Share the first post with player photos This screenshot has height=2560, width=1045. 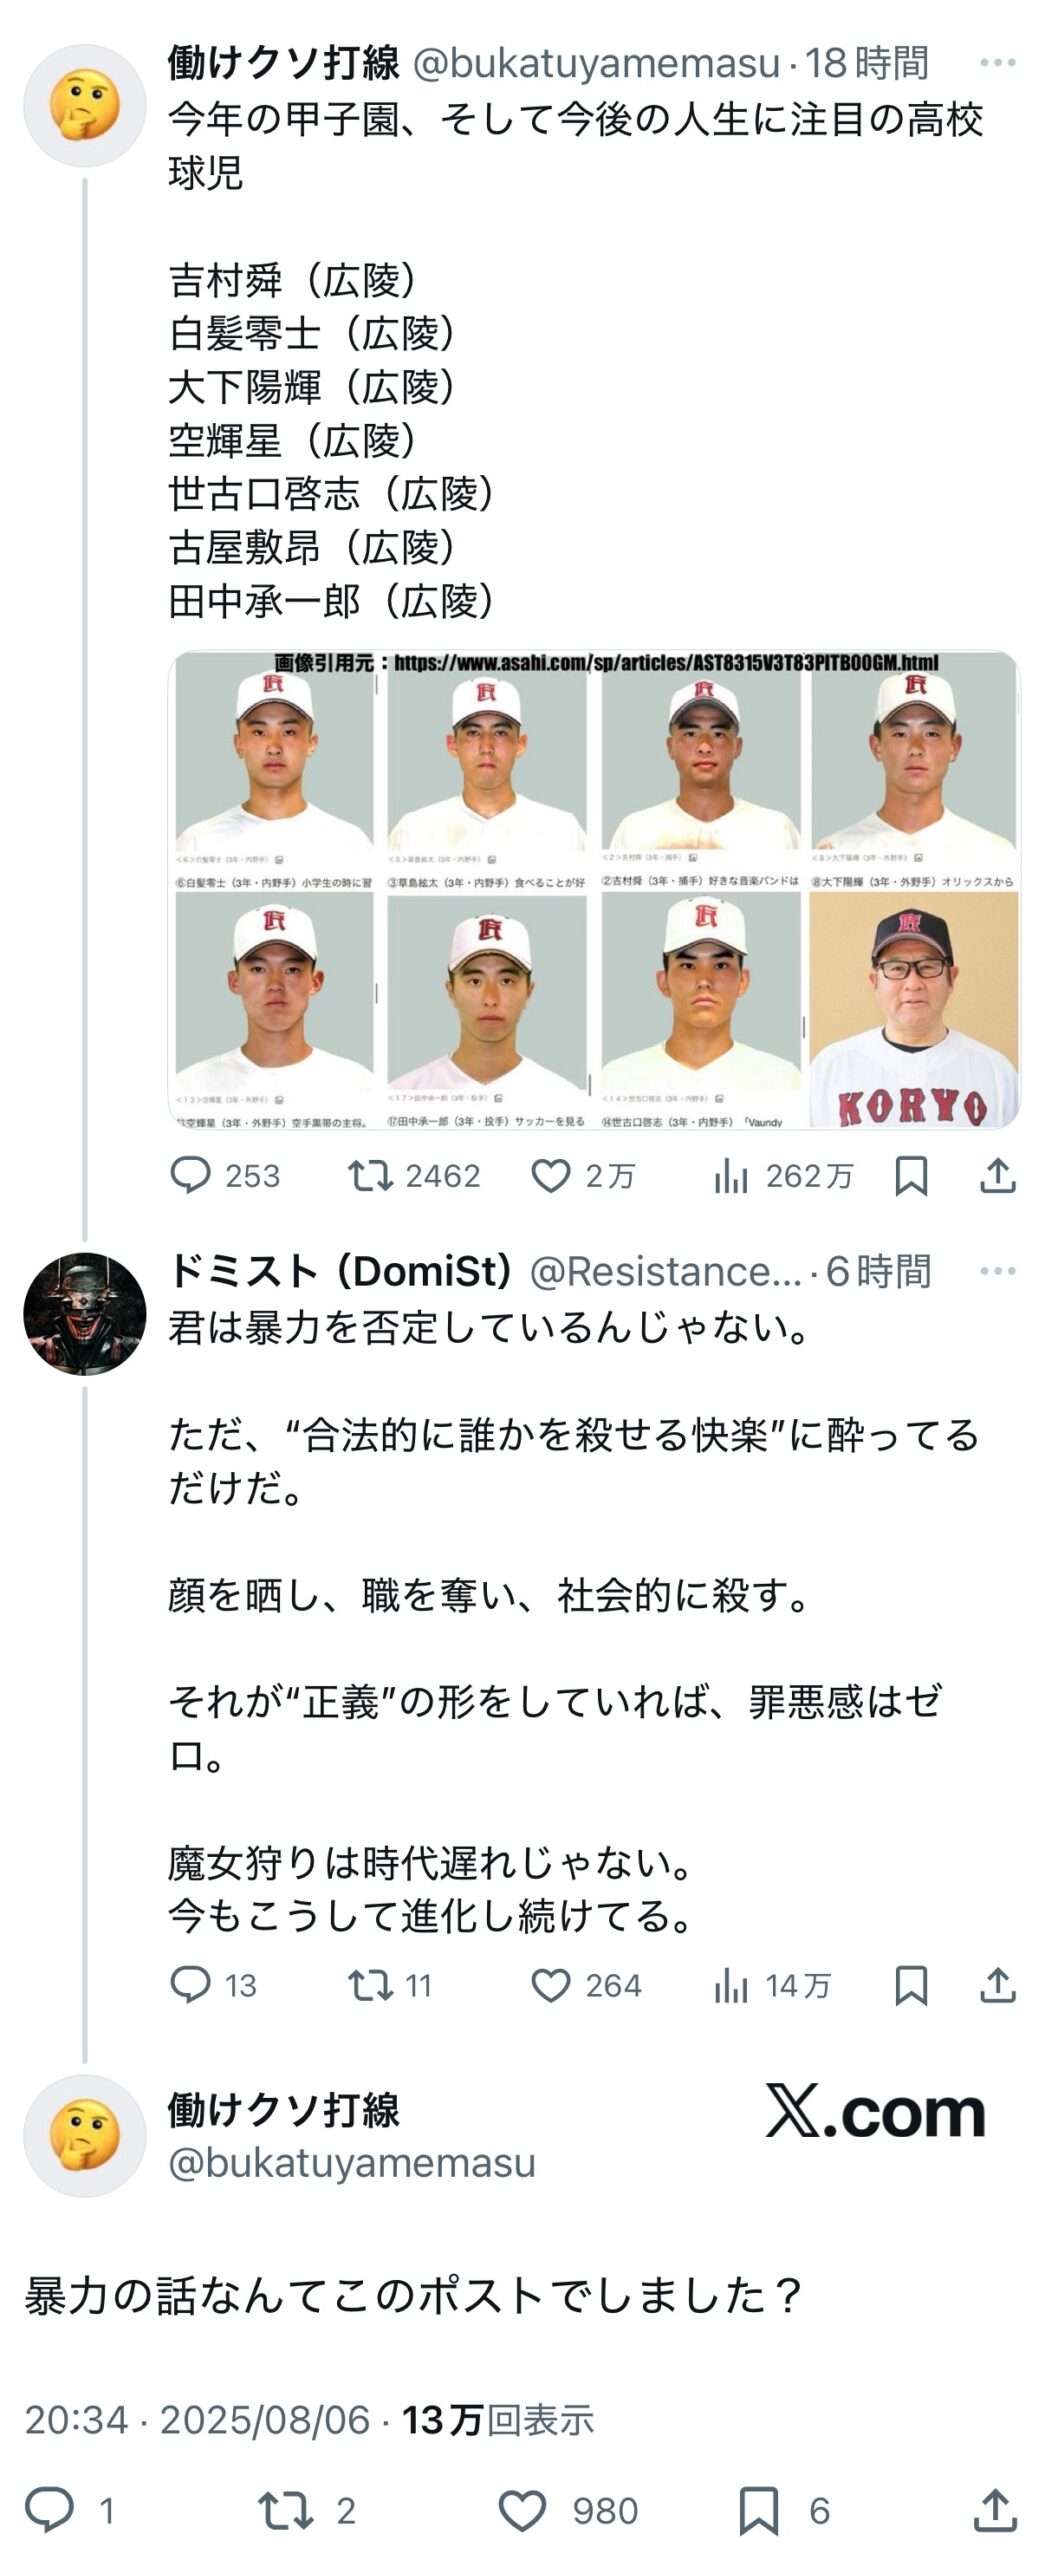pos(997,1175)
